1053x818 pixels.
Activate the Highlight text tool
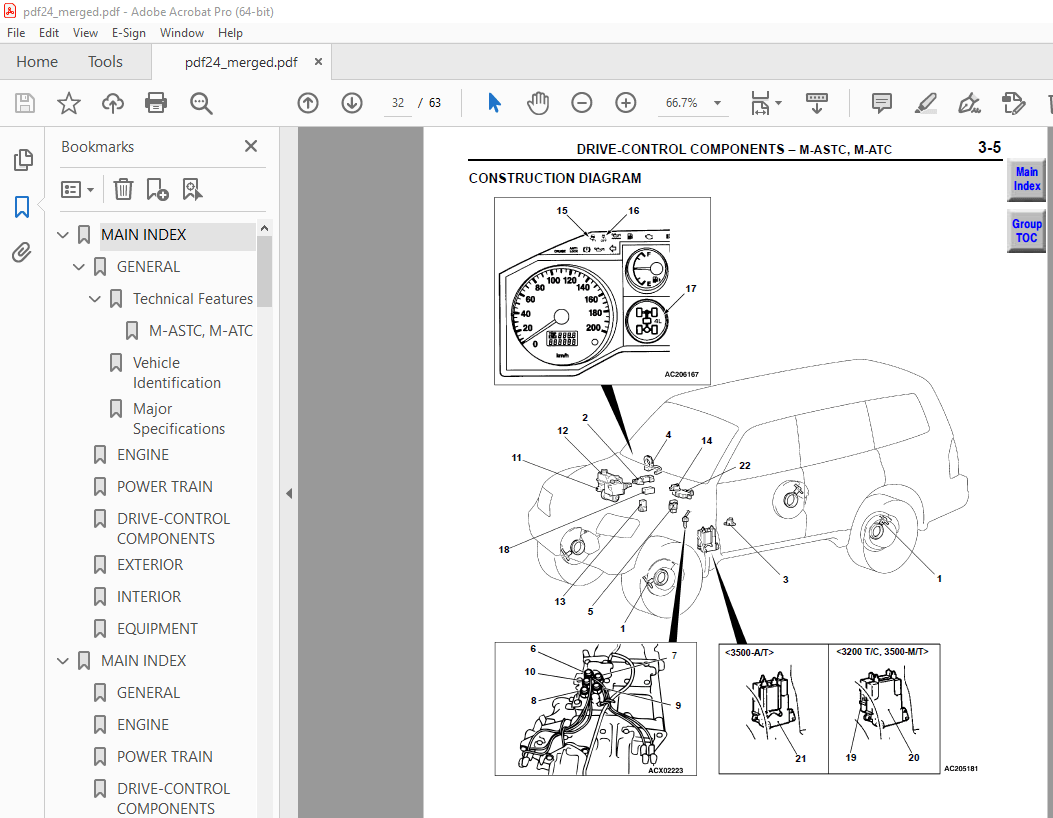[x=925, y=103]
